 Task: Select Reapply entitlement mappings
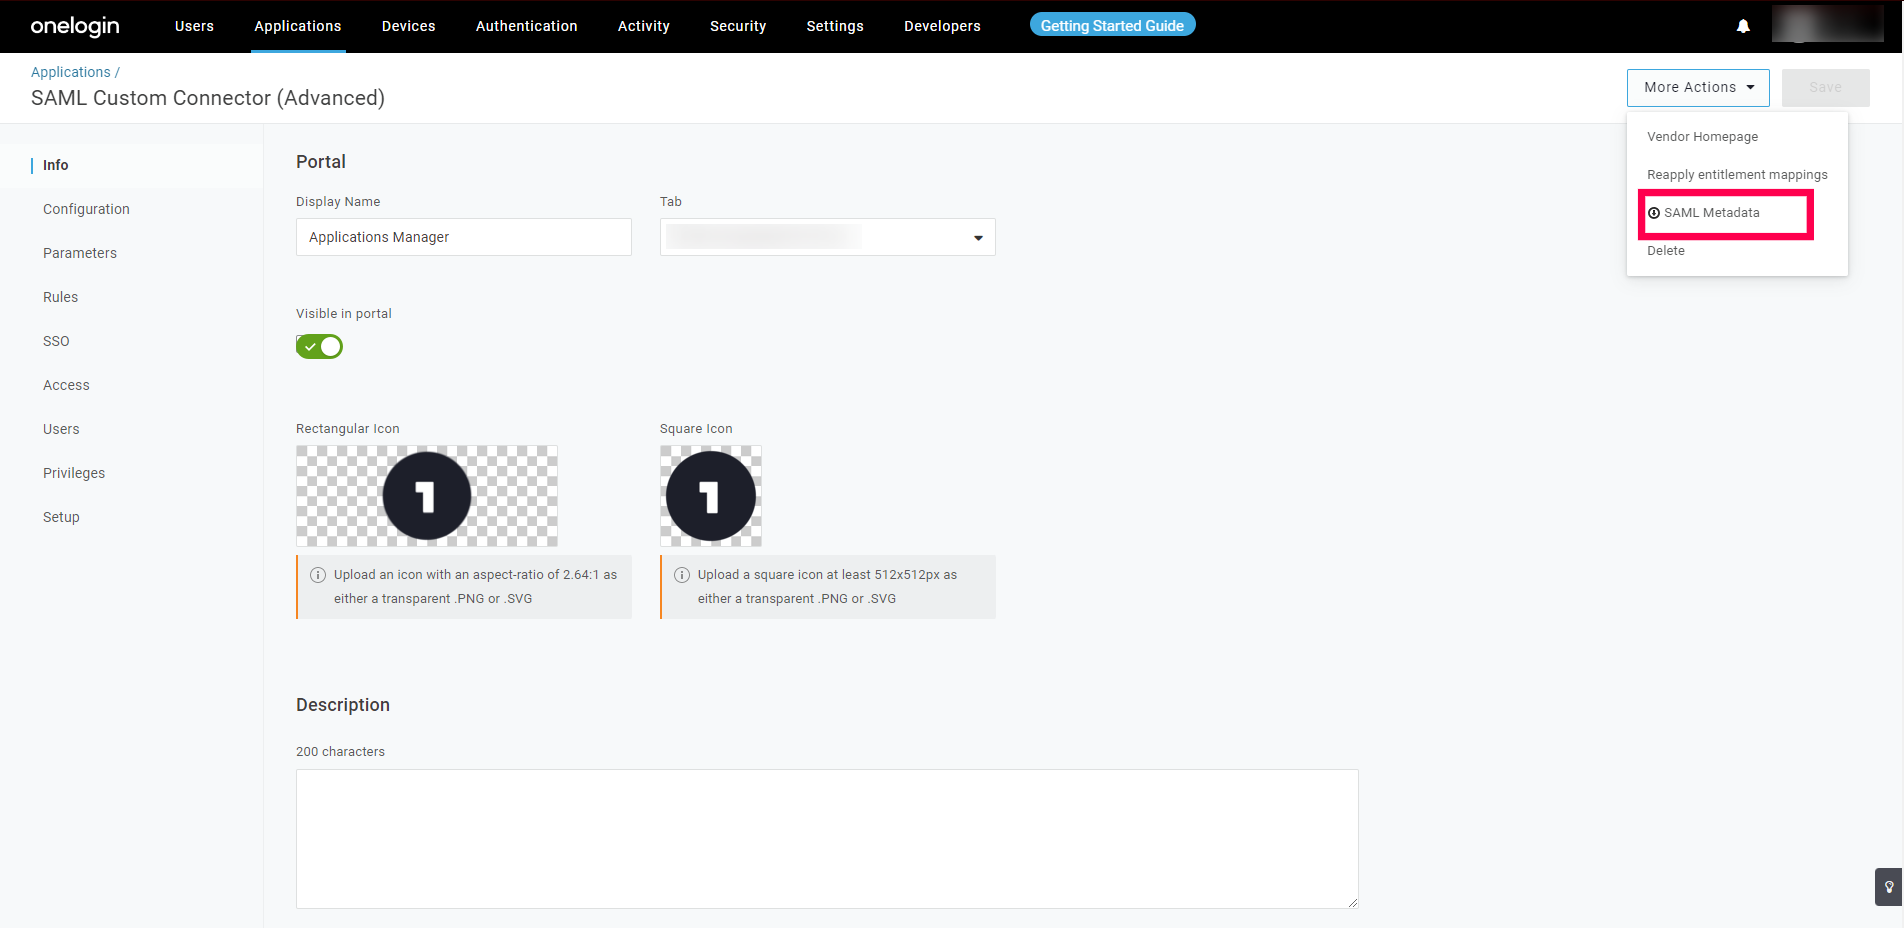1737,175
